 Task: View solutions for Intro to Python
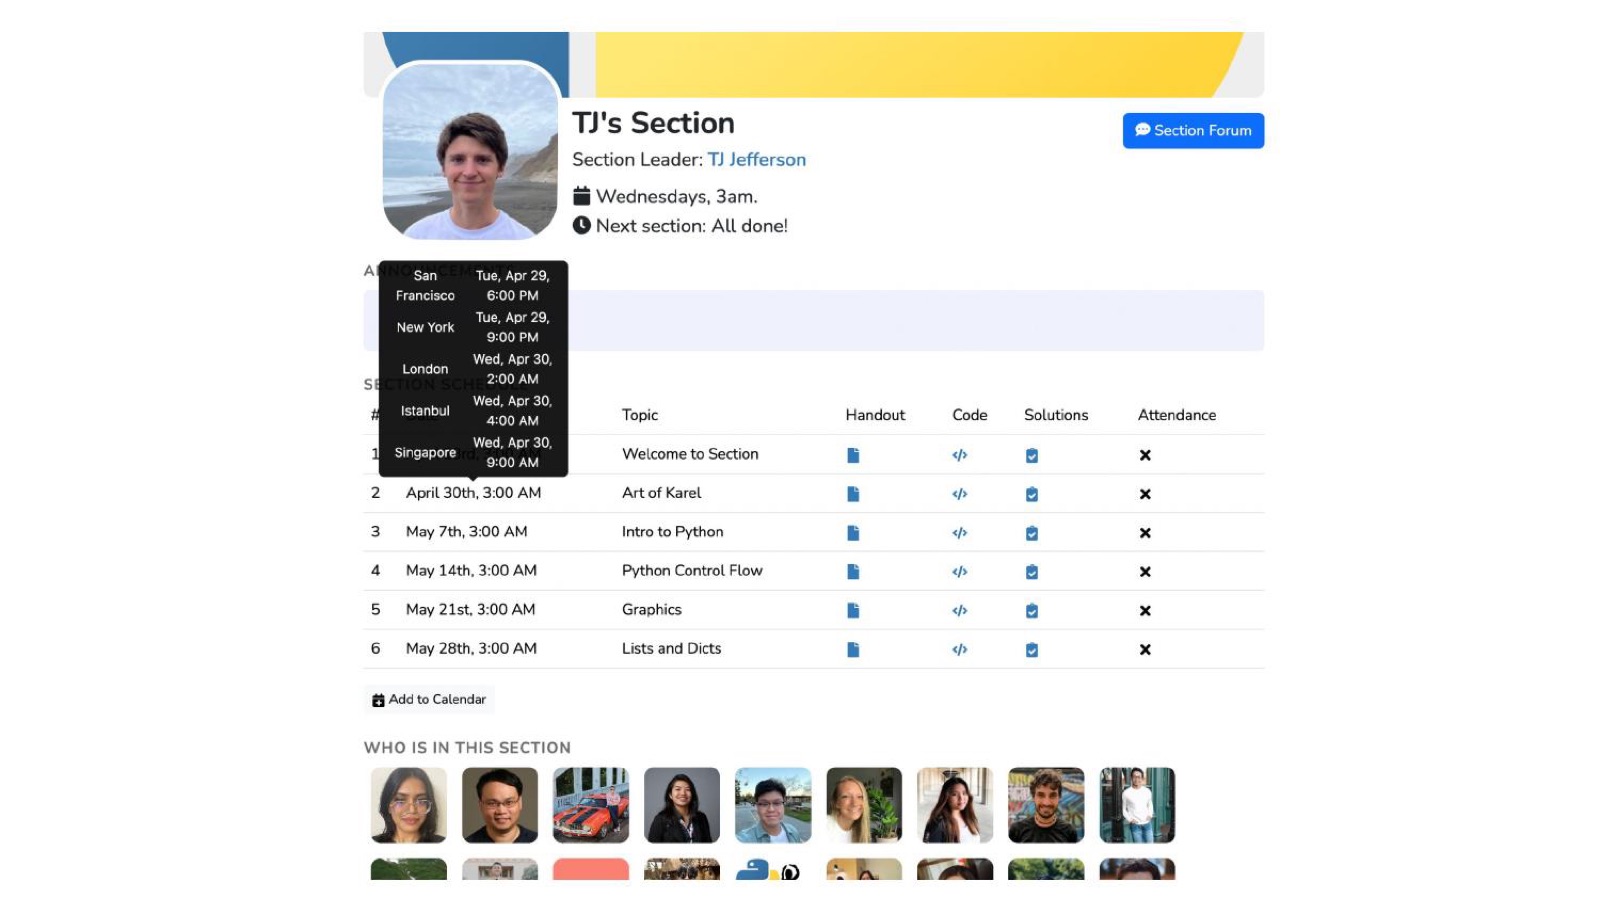point(1032,533)
